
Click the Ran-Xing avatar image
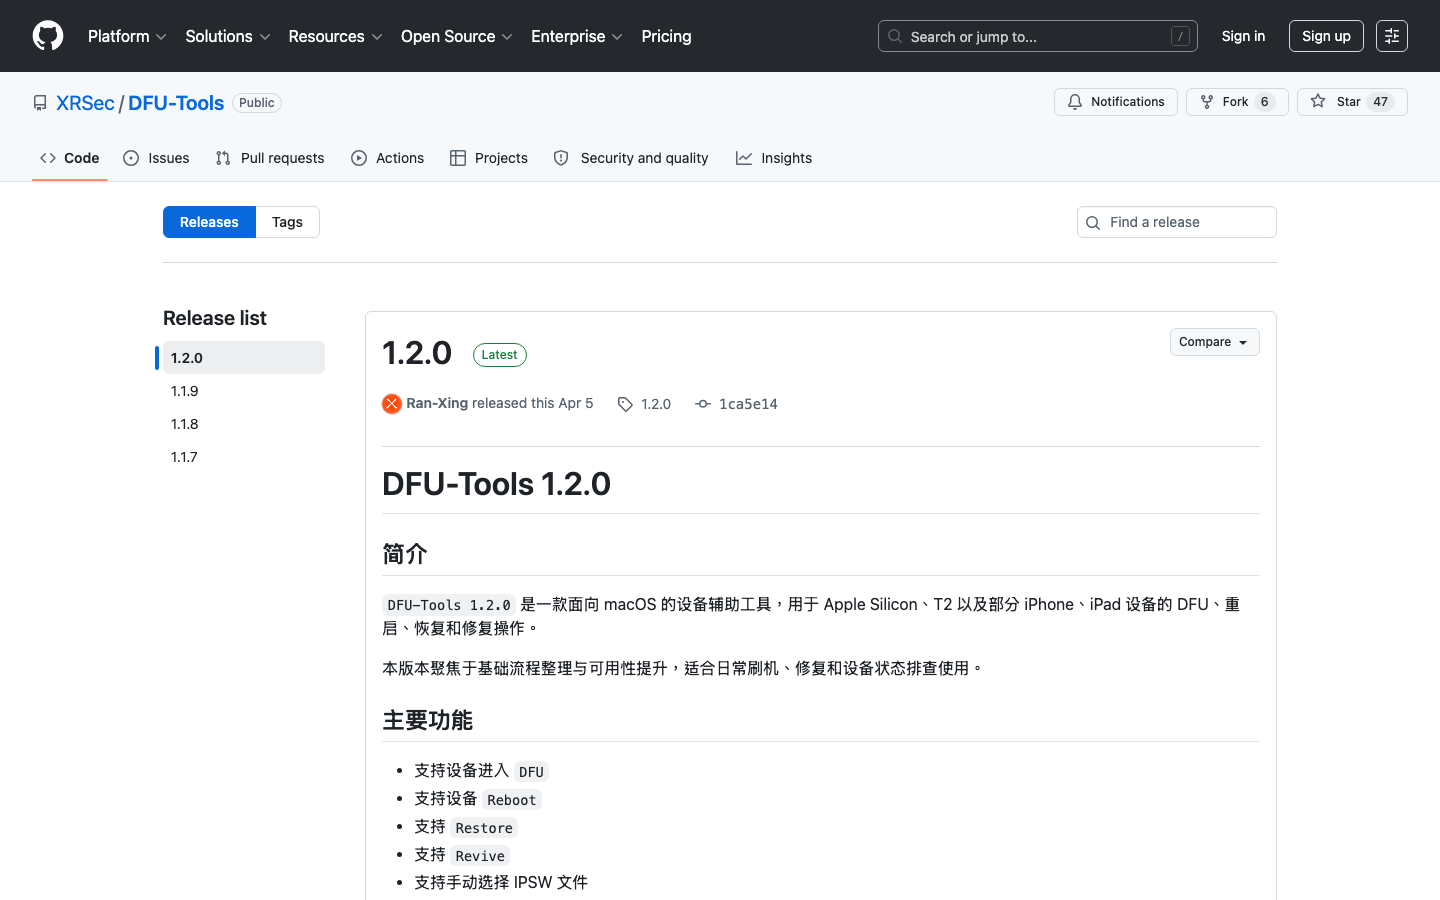click(x=392, y=404)
